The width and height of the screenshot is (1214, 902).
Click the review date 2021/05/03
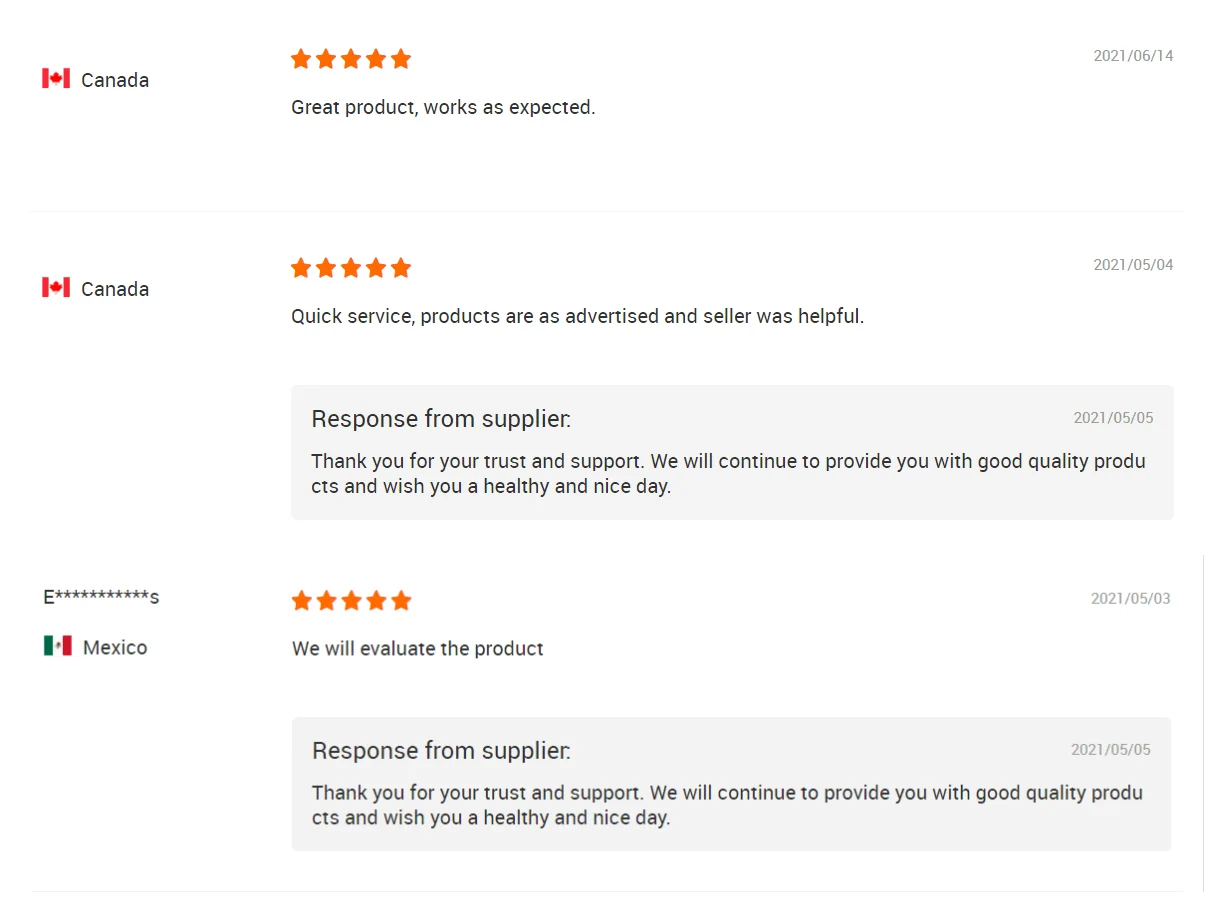1130,599
